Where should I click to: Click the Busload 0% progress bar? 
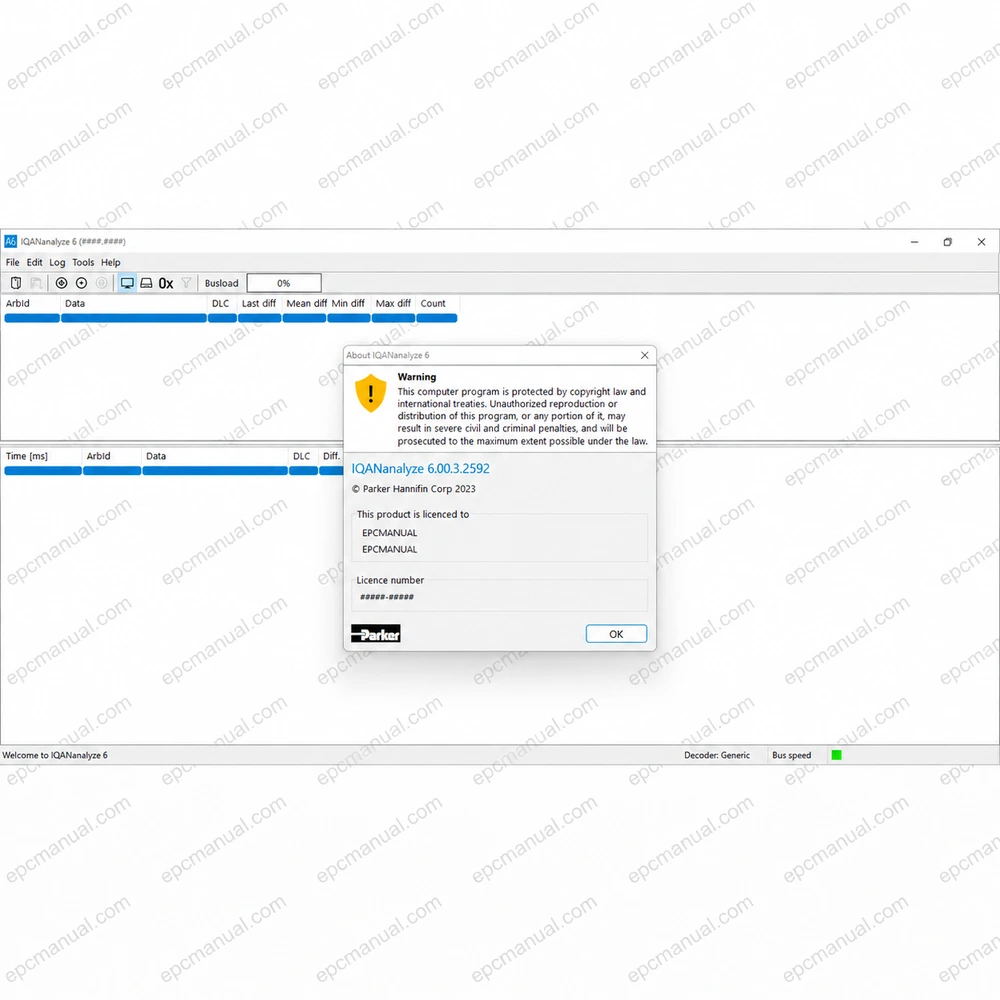click(284, 283)
